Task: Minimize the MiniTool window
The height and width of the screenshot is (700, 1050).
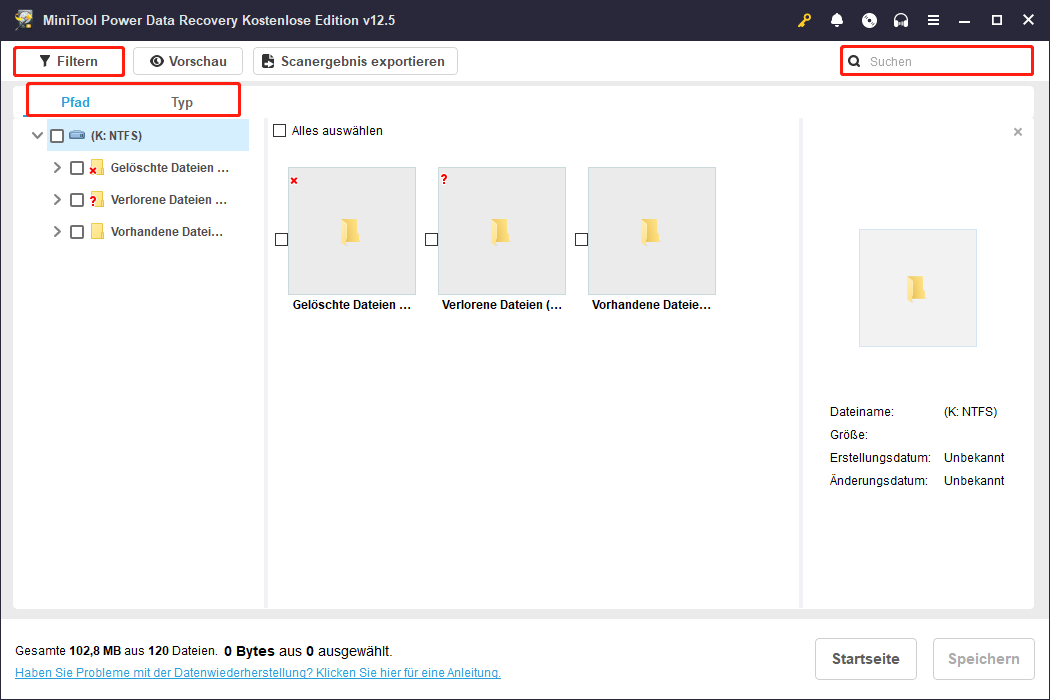Action: [964, 20]
